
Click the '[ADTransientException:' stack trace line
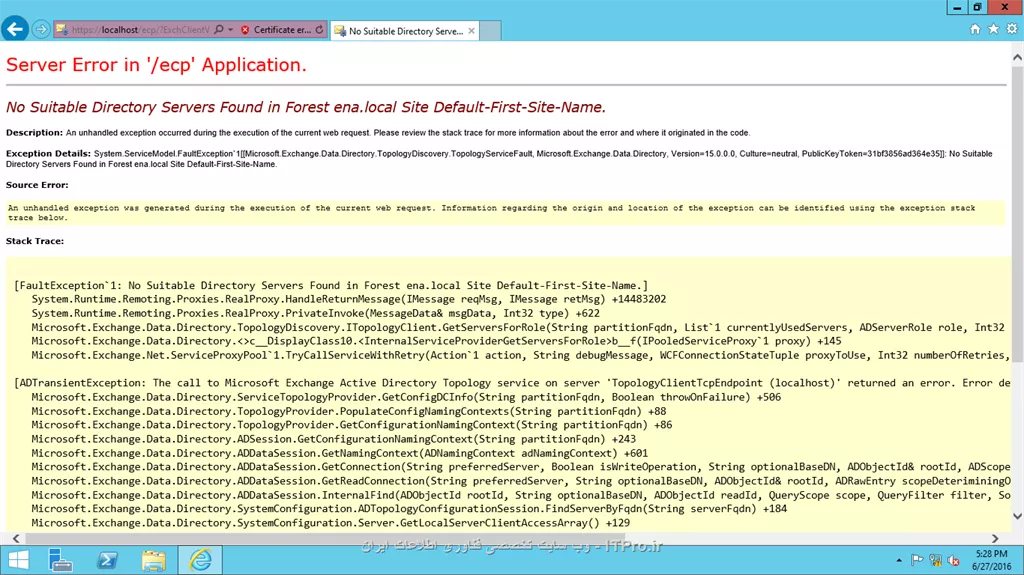513,383
